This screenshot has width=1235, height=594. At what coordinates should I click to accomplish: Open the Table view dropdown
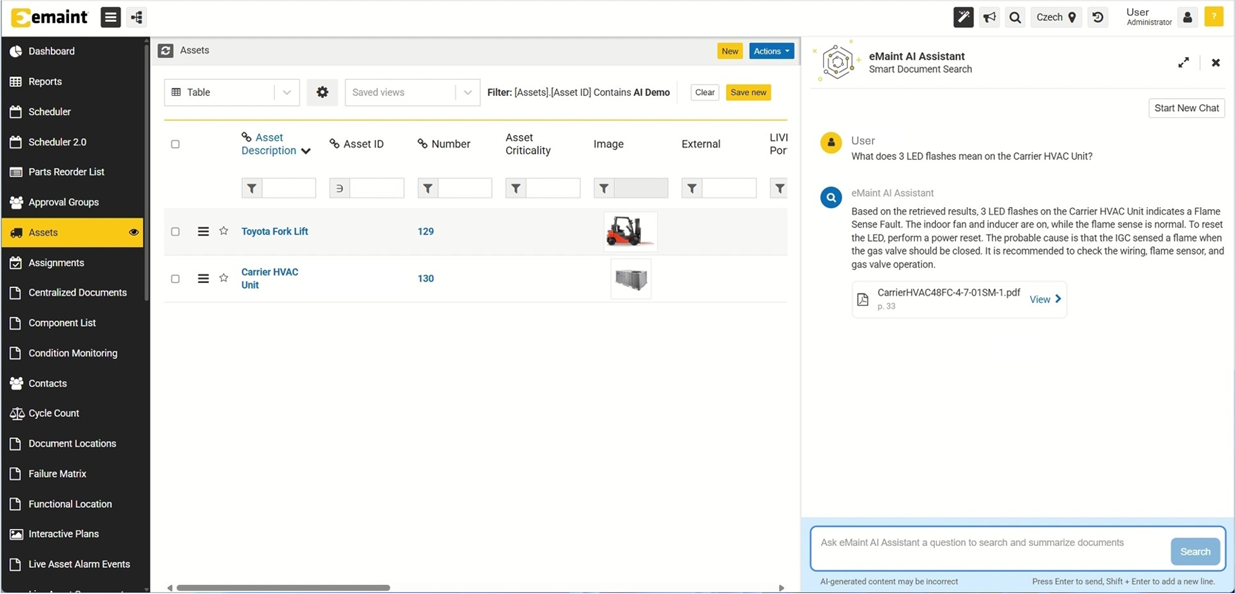232,92
